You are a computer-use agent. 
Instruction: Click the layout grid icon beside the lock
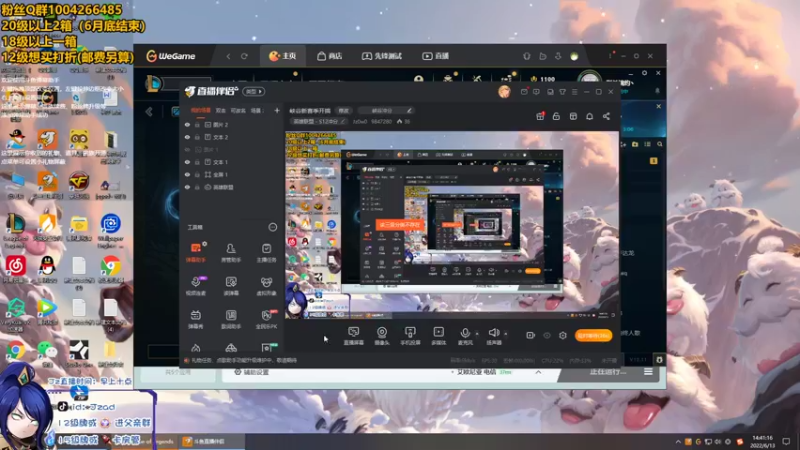(573, 116)
